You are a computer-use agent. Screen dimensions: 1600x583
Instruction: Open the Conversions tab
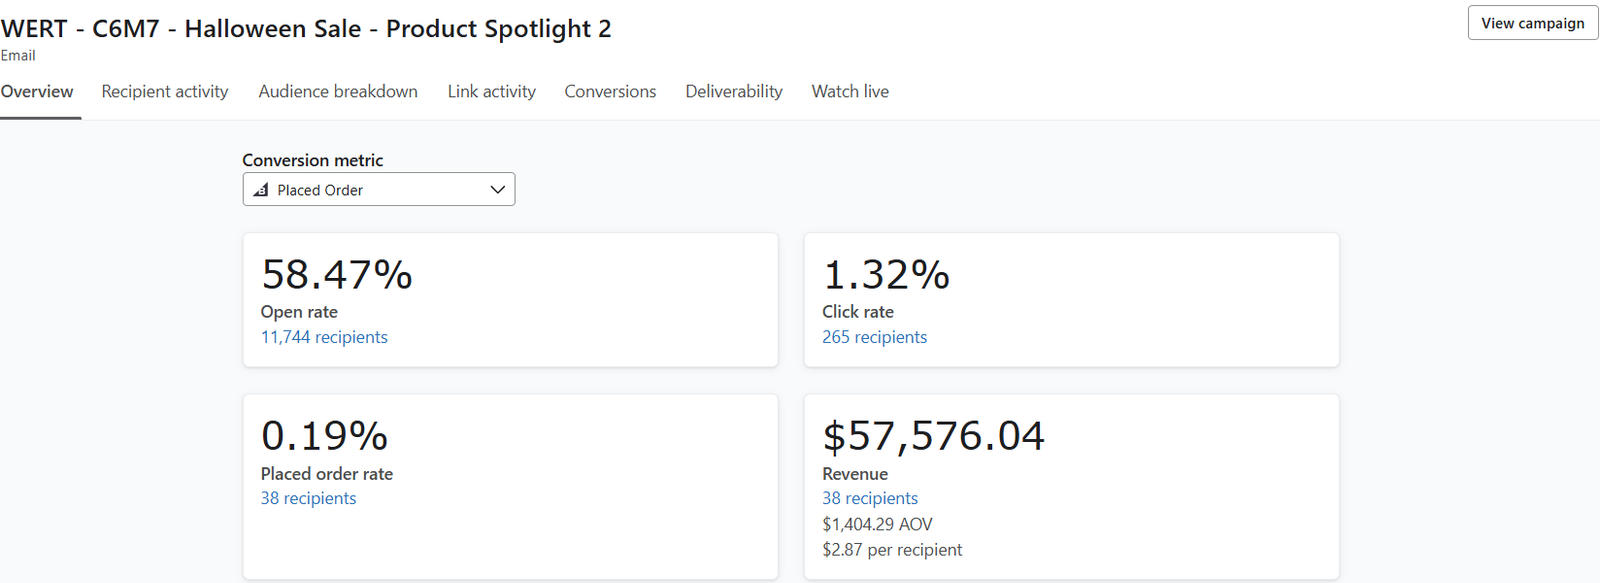pyautogui.click(x=610, y=92)
